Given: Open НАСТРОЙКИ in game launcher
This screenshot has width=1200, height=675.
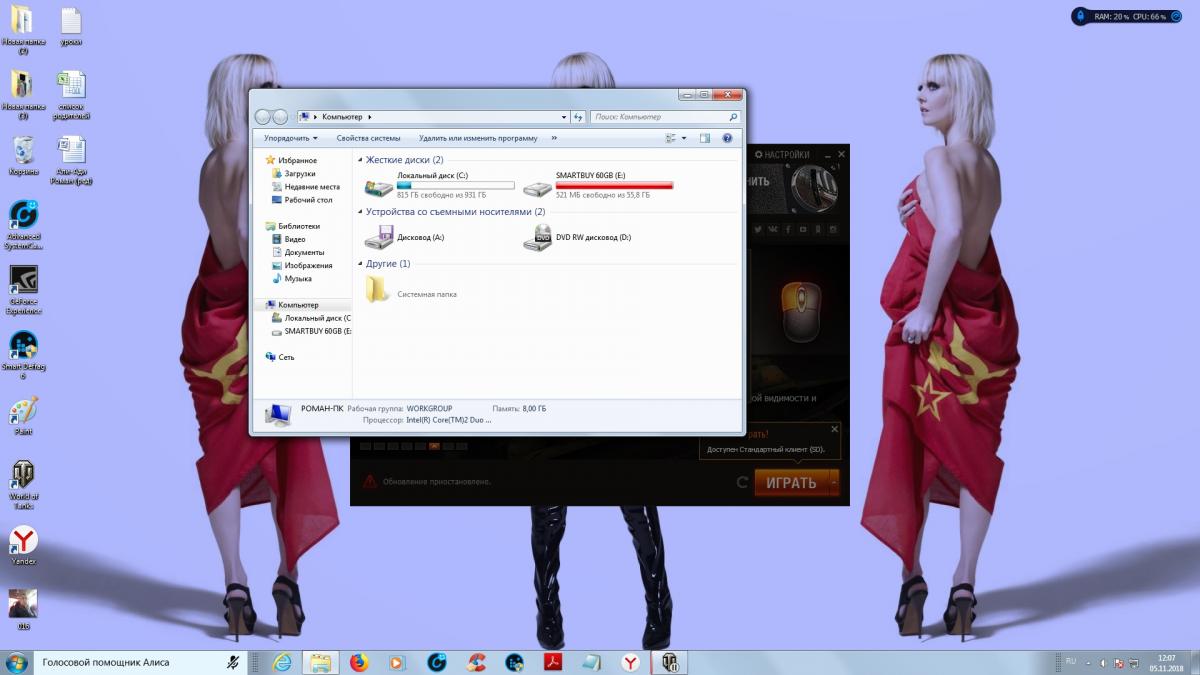Looking at the screenshot, I should point(781,155).
